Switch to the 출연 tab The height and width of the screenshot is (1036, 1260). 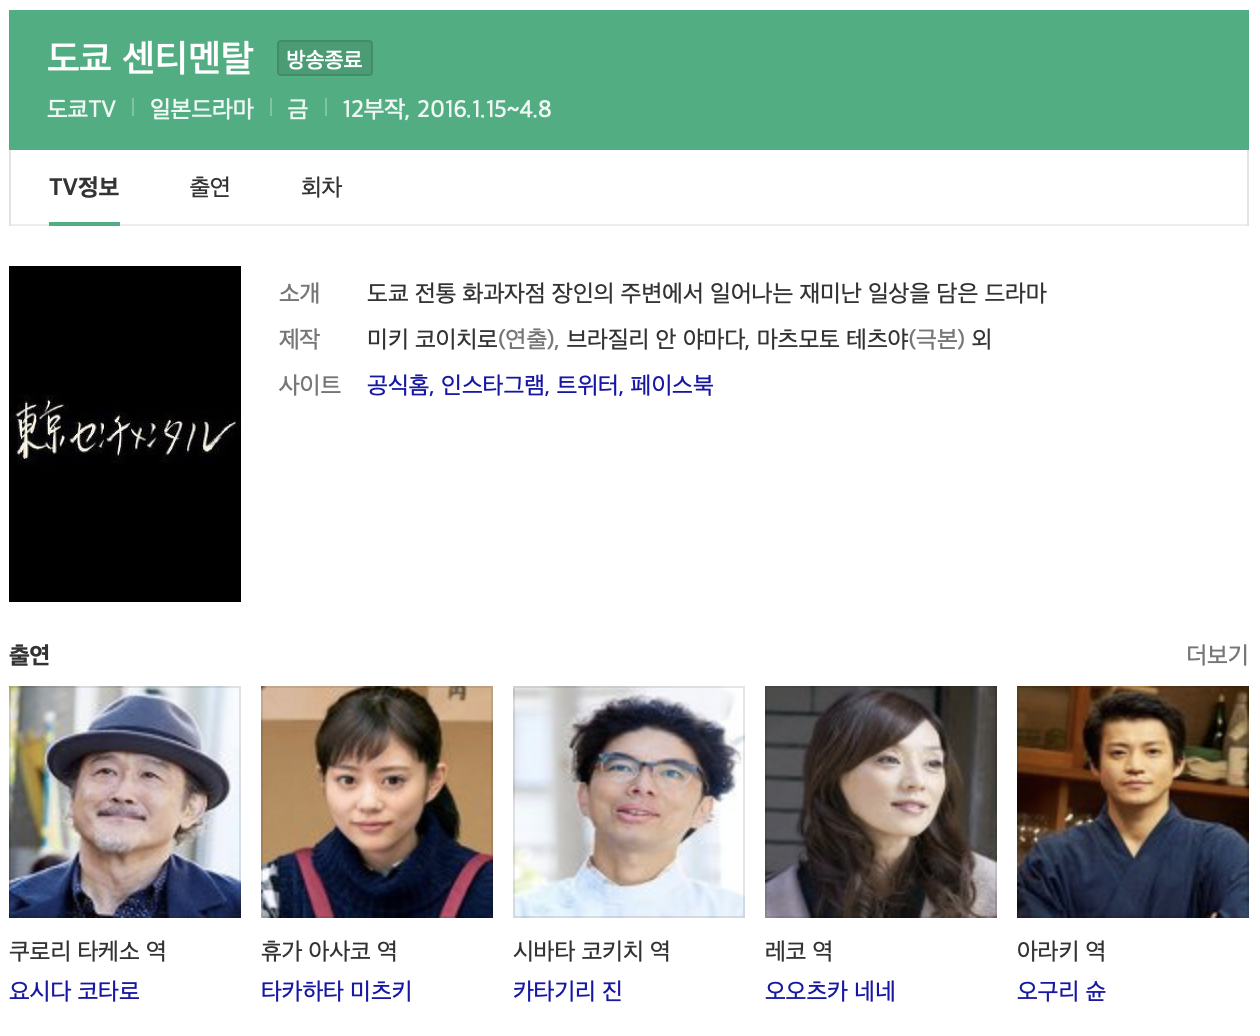coord(210,187)
